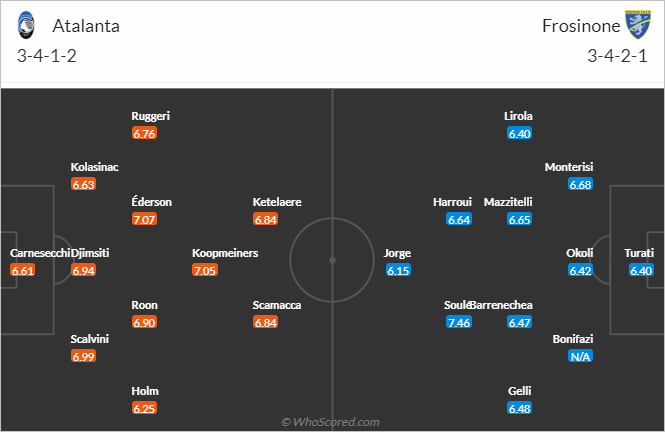Open the Atalanta team name link
Image resolution: width=665 pixels, height=432 pixels.
(x=86, y=26)
